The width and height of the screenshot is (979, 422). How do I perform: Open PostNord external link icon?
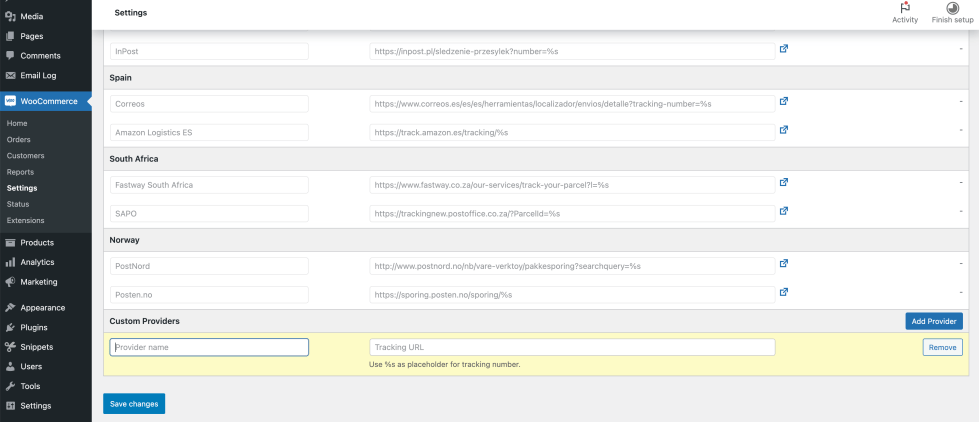click(x=784, y=264)
